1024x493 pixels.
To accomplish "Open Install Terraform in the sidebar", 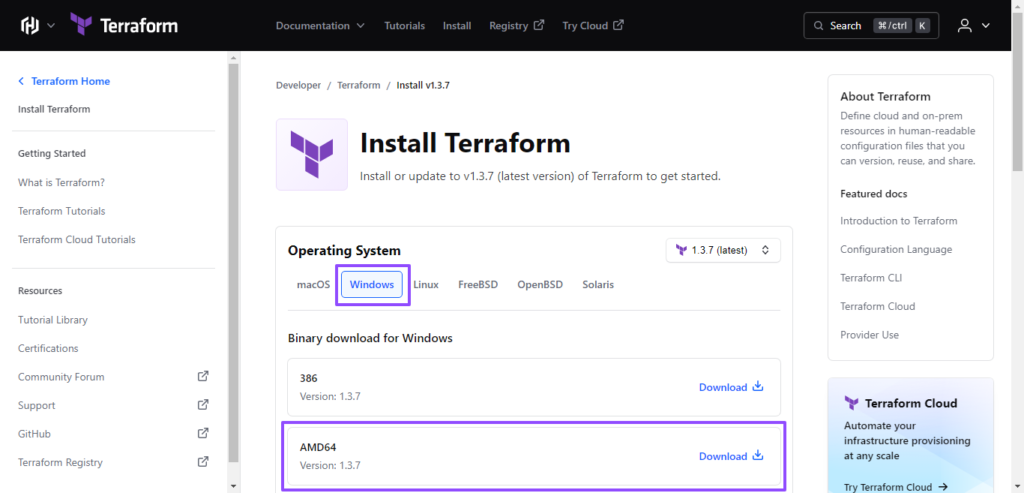I will coord(54,109).
